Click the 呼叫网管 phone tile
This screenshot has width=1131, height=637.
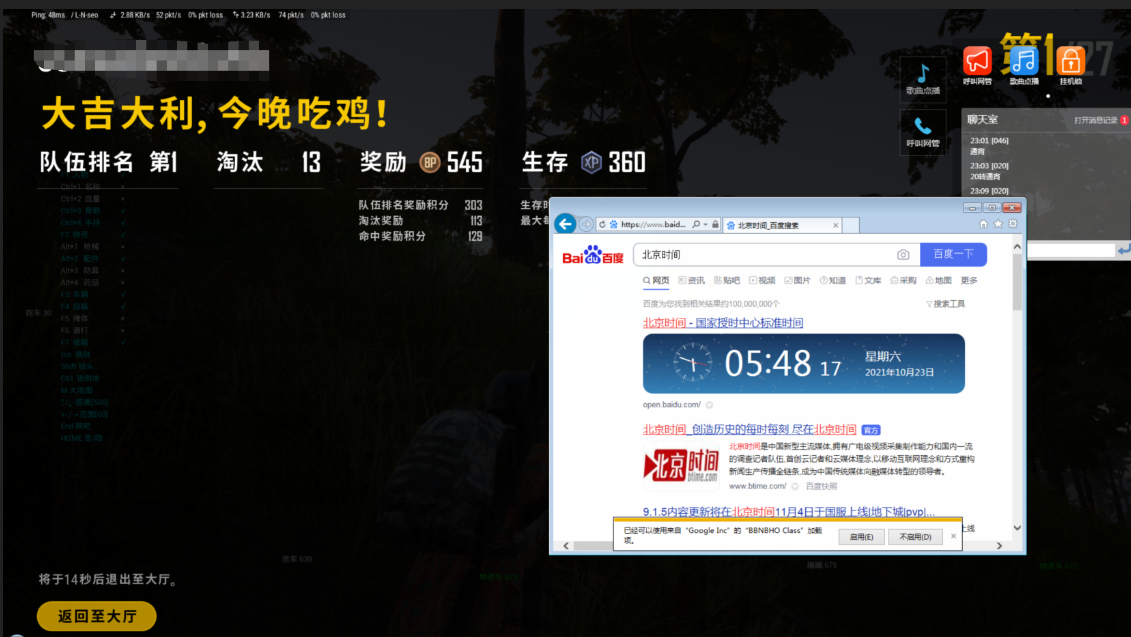tap(923, 131)
